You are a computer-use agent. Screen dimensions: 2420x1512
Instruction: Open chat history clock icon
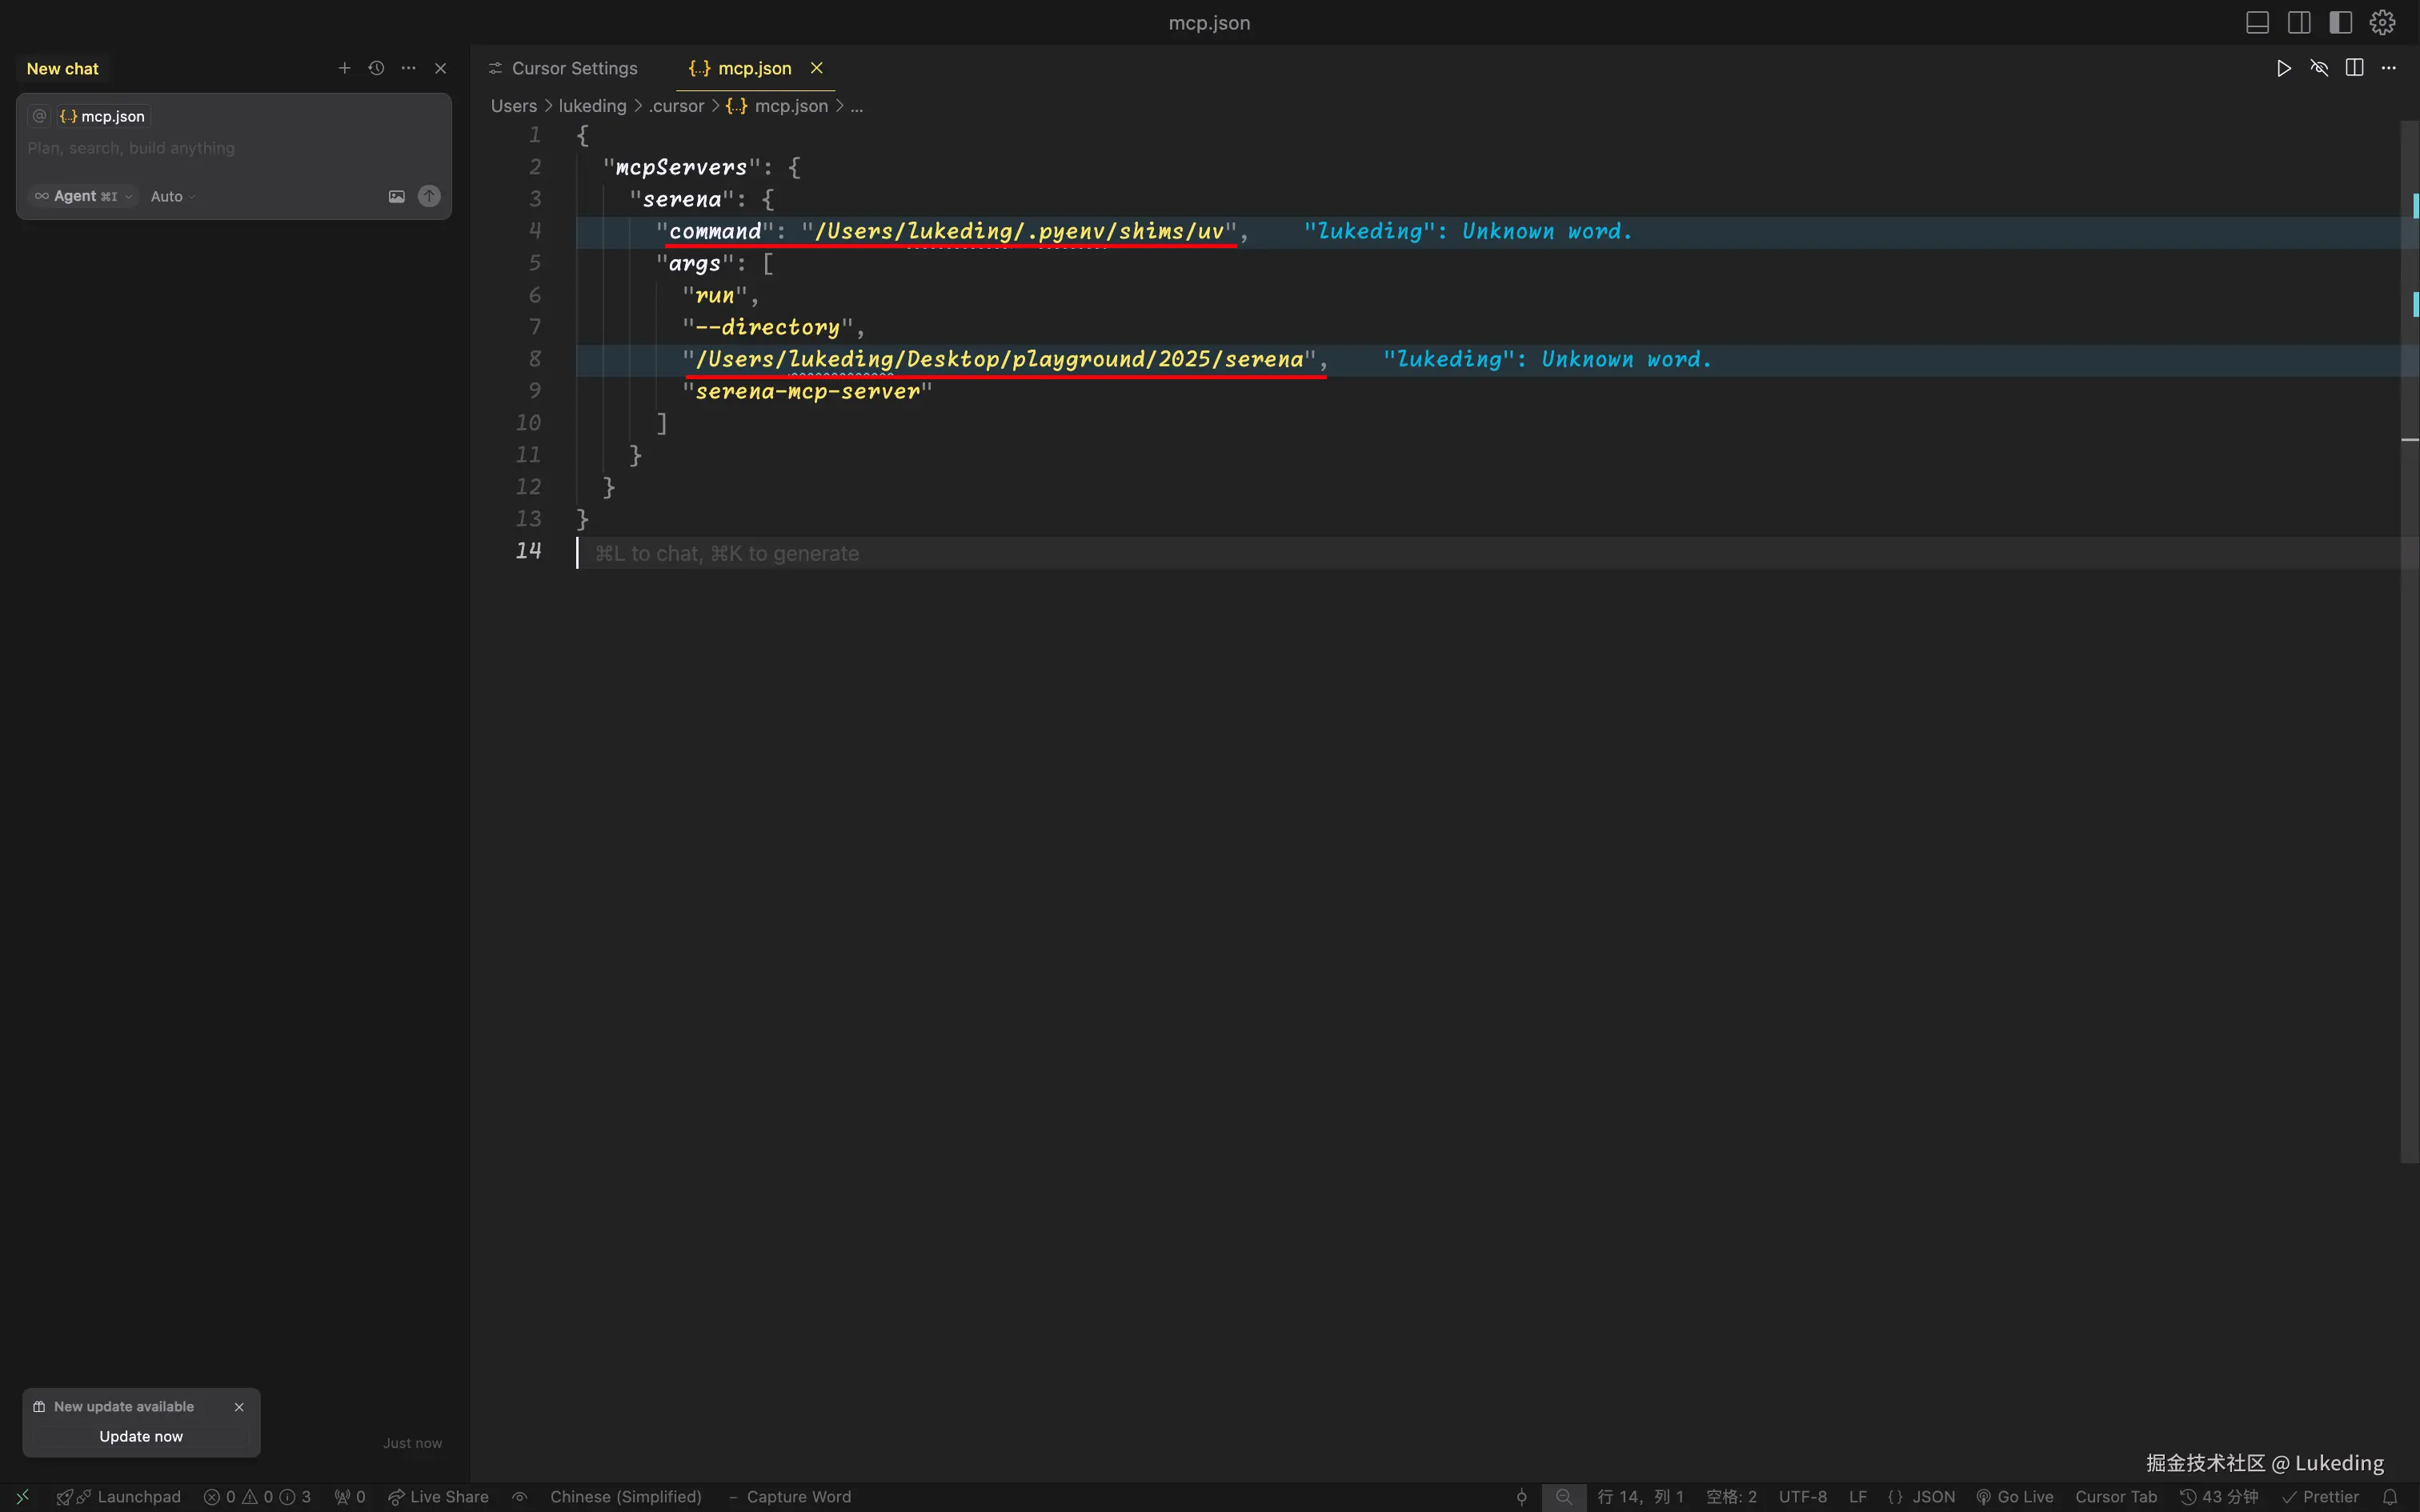click(376, 68)
